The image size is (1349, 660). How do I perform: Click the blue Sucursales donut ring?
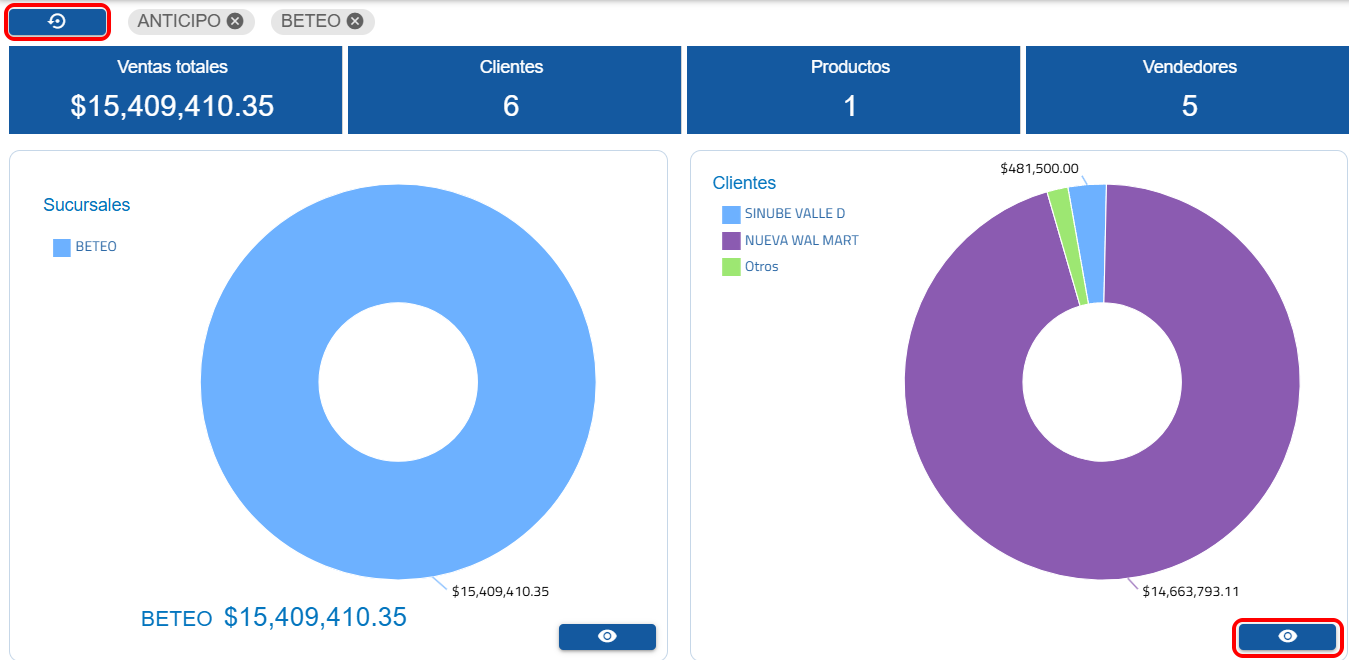(260, 382)
